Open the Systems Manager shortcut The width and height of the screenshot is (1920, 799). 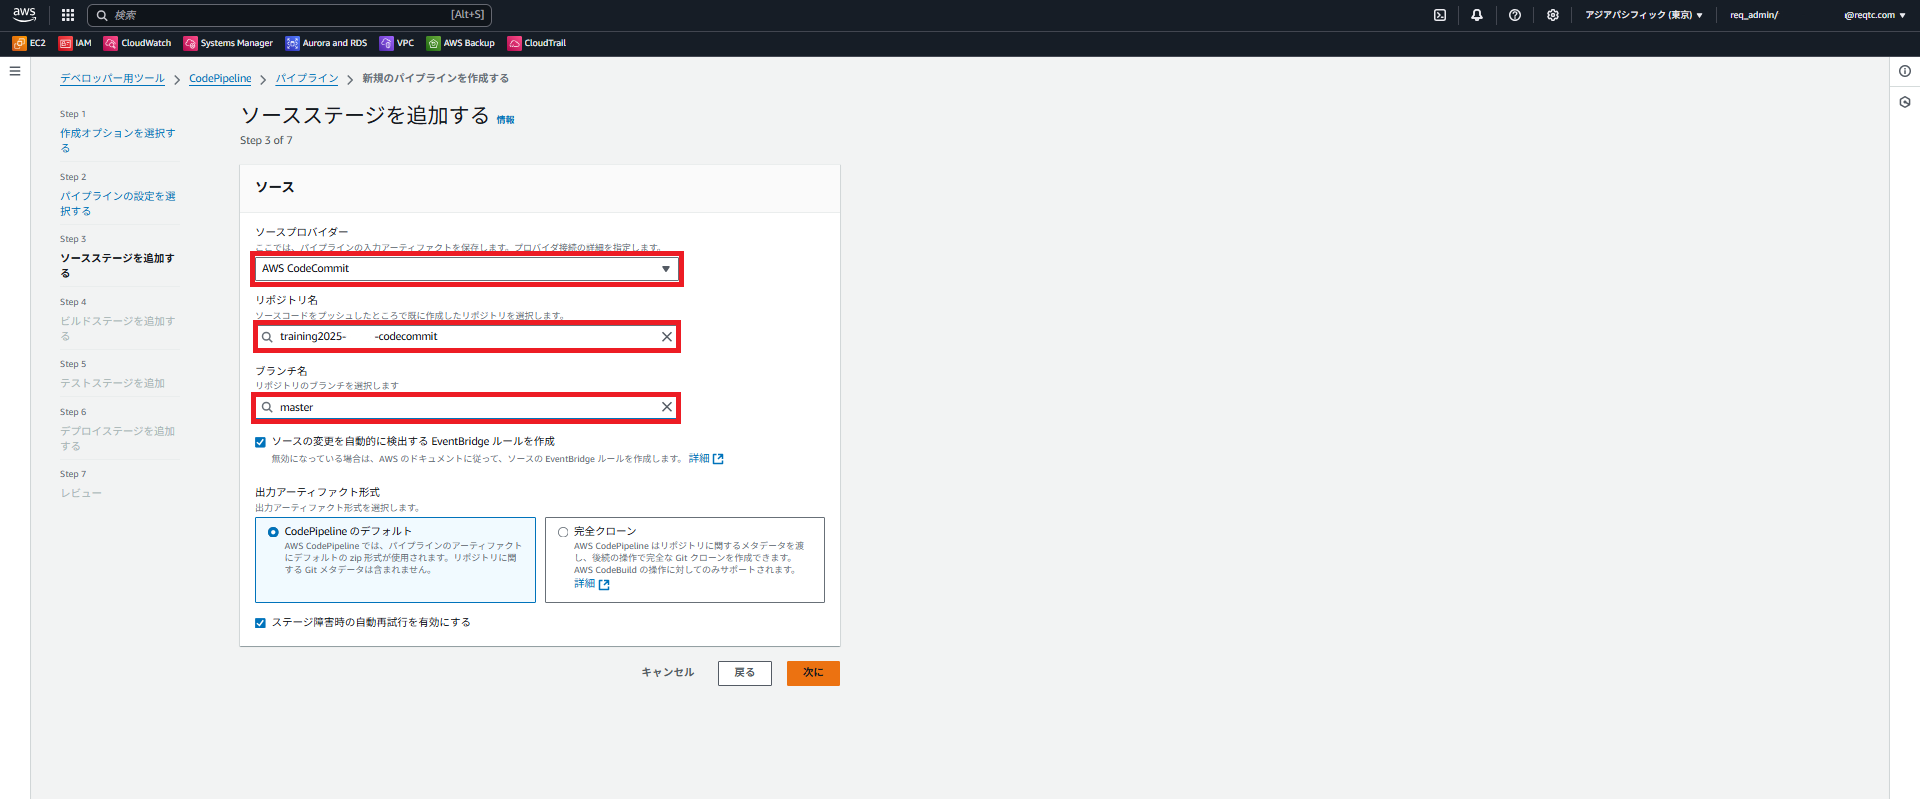coord(228,43)
